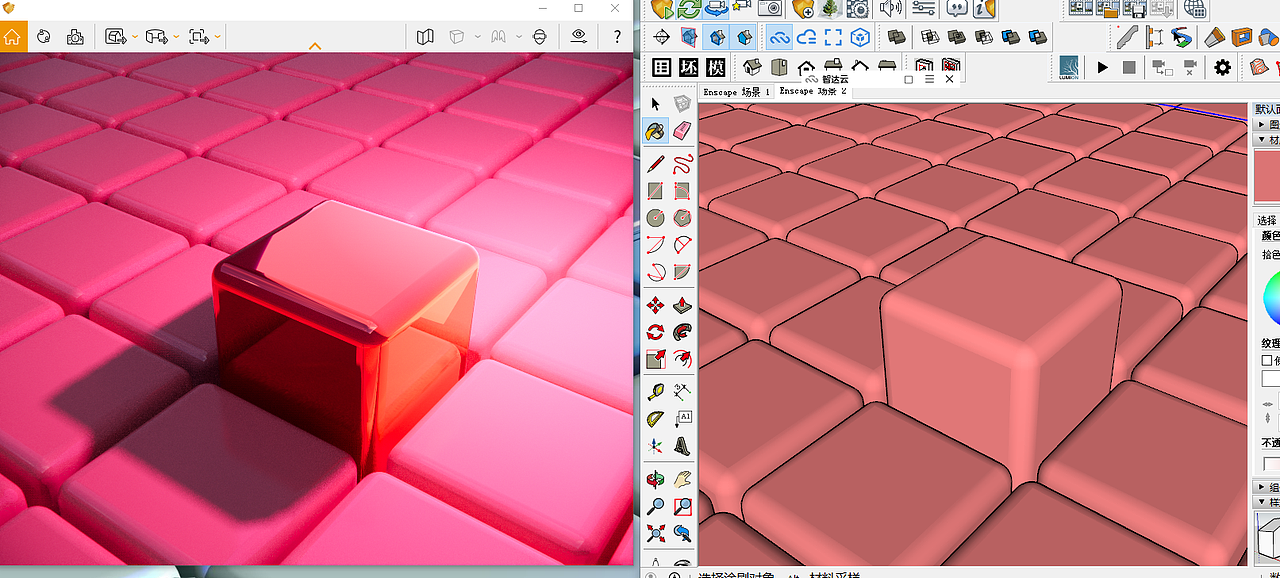Click the dashed selection frame icon
Viewport: 1280px width, 578px height.
[833, 37]
